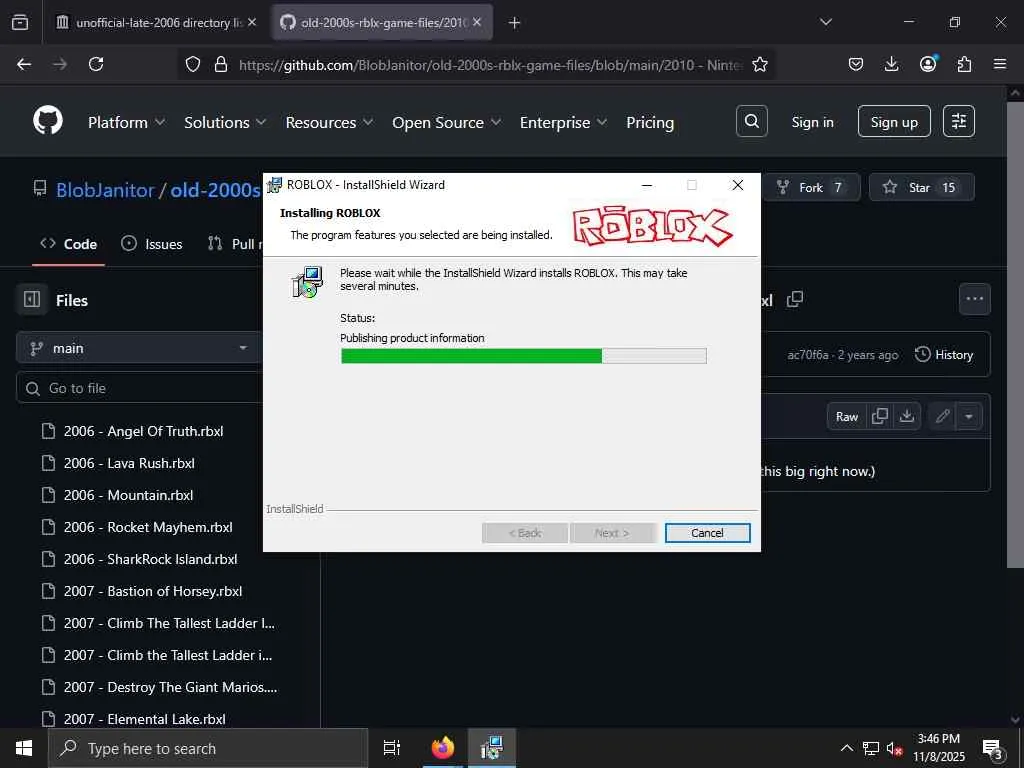Expand the Enterprise navigation dropdown
The image size is (1024, 768).
[563, 122]
